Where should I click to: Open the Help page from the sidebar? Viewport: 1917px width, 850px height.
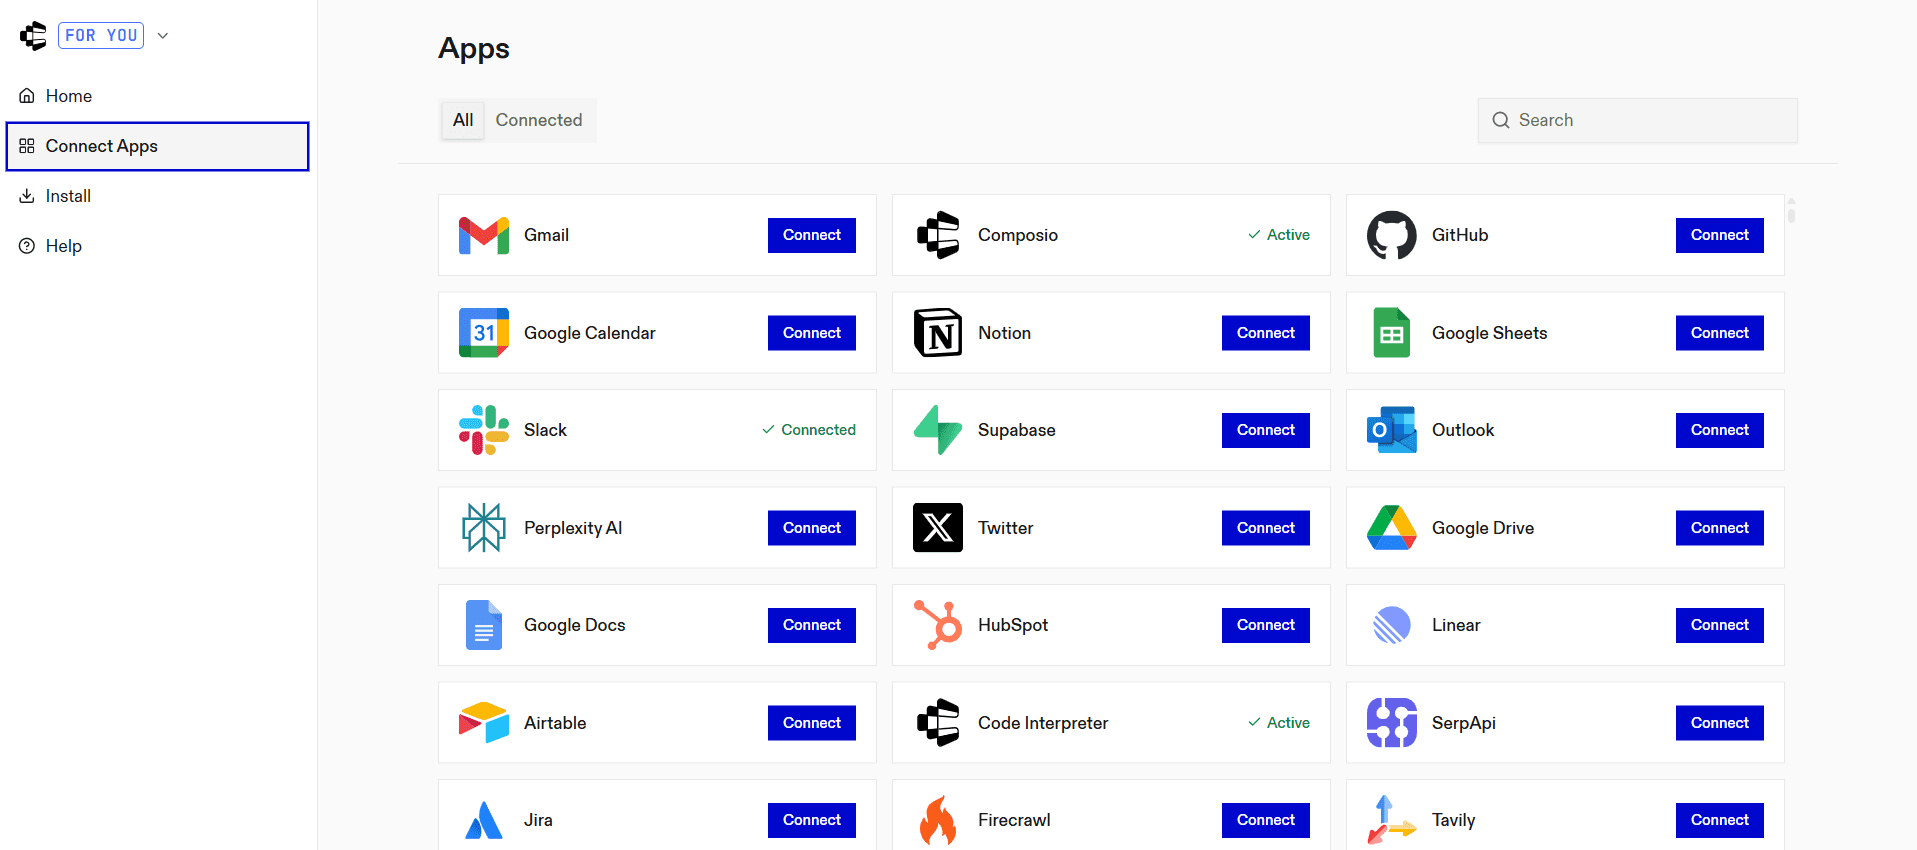click(x=158, y=246)
